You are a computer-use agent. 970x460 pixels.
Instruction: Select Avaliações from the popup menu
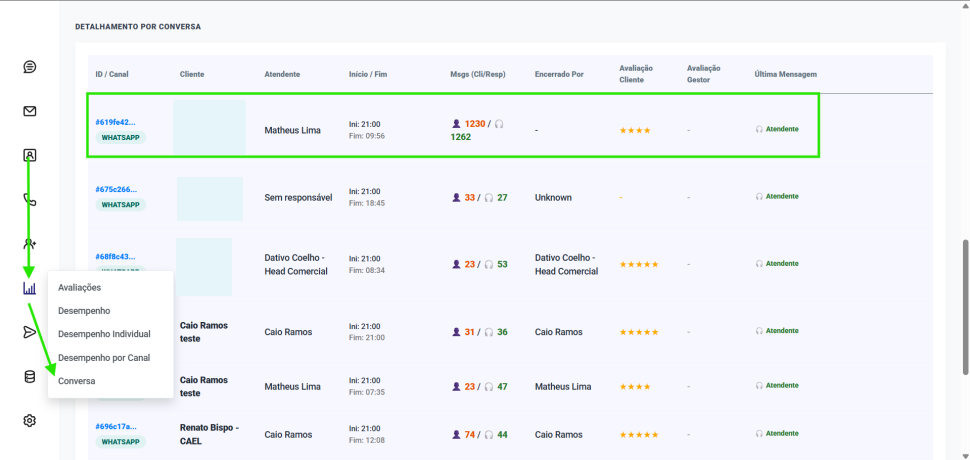[x=80, y=288]
